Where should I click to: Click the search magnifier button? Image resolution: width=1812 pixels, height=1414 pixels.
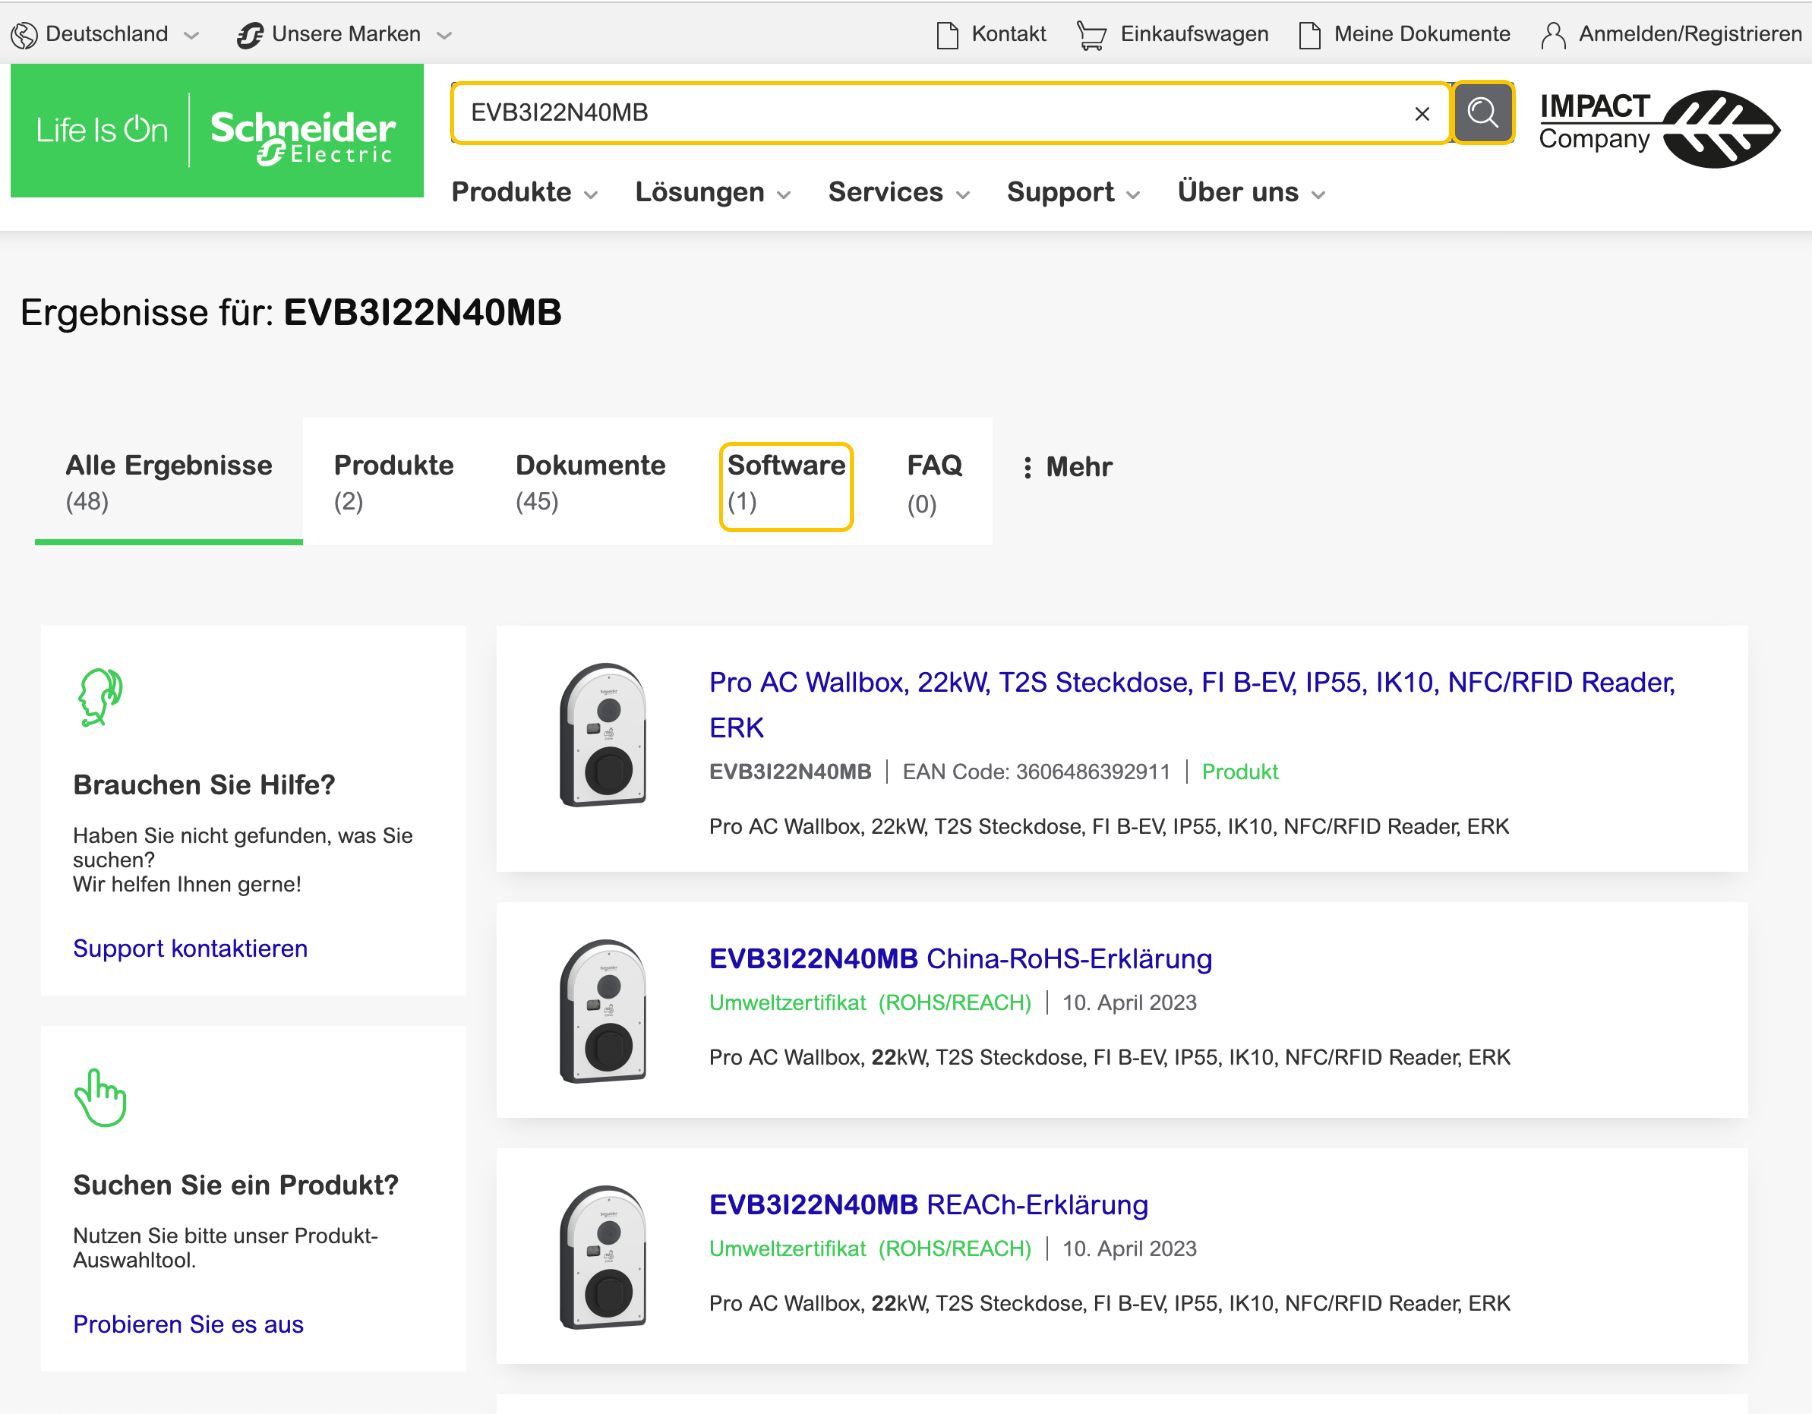click(x=1483, y=113)
